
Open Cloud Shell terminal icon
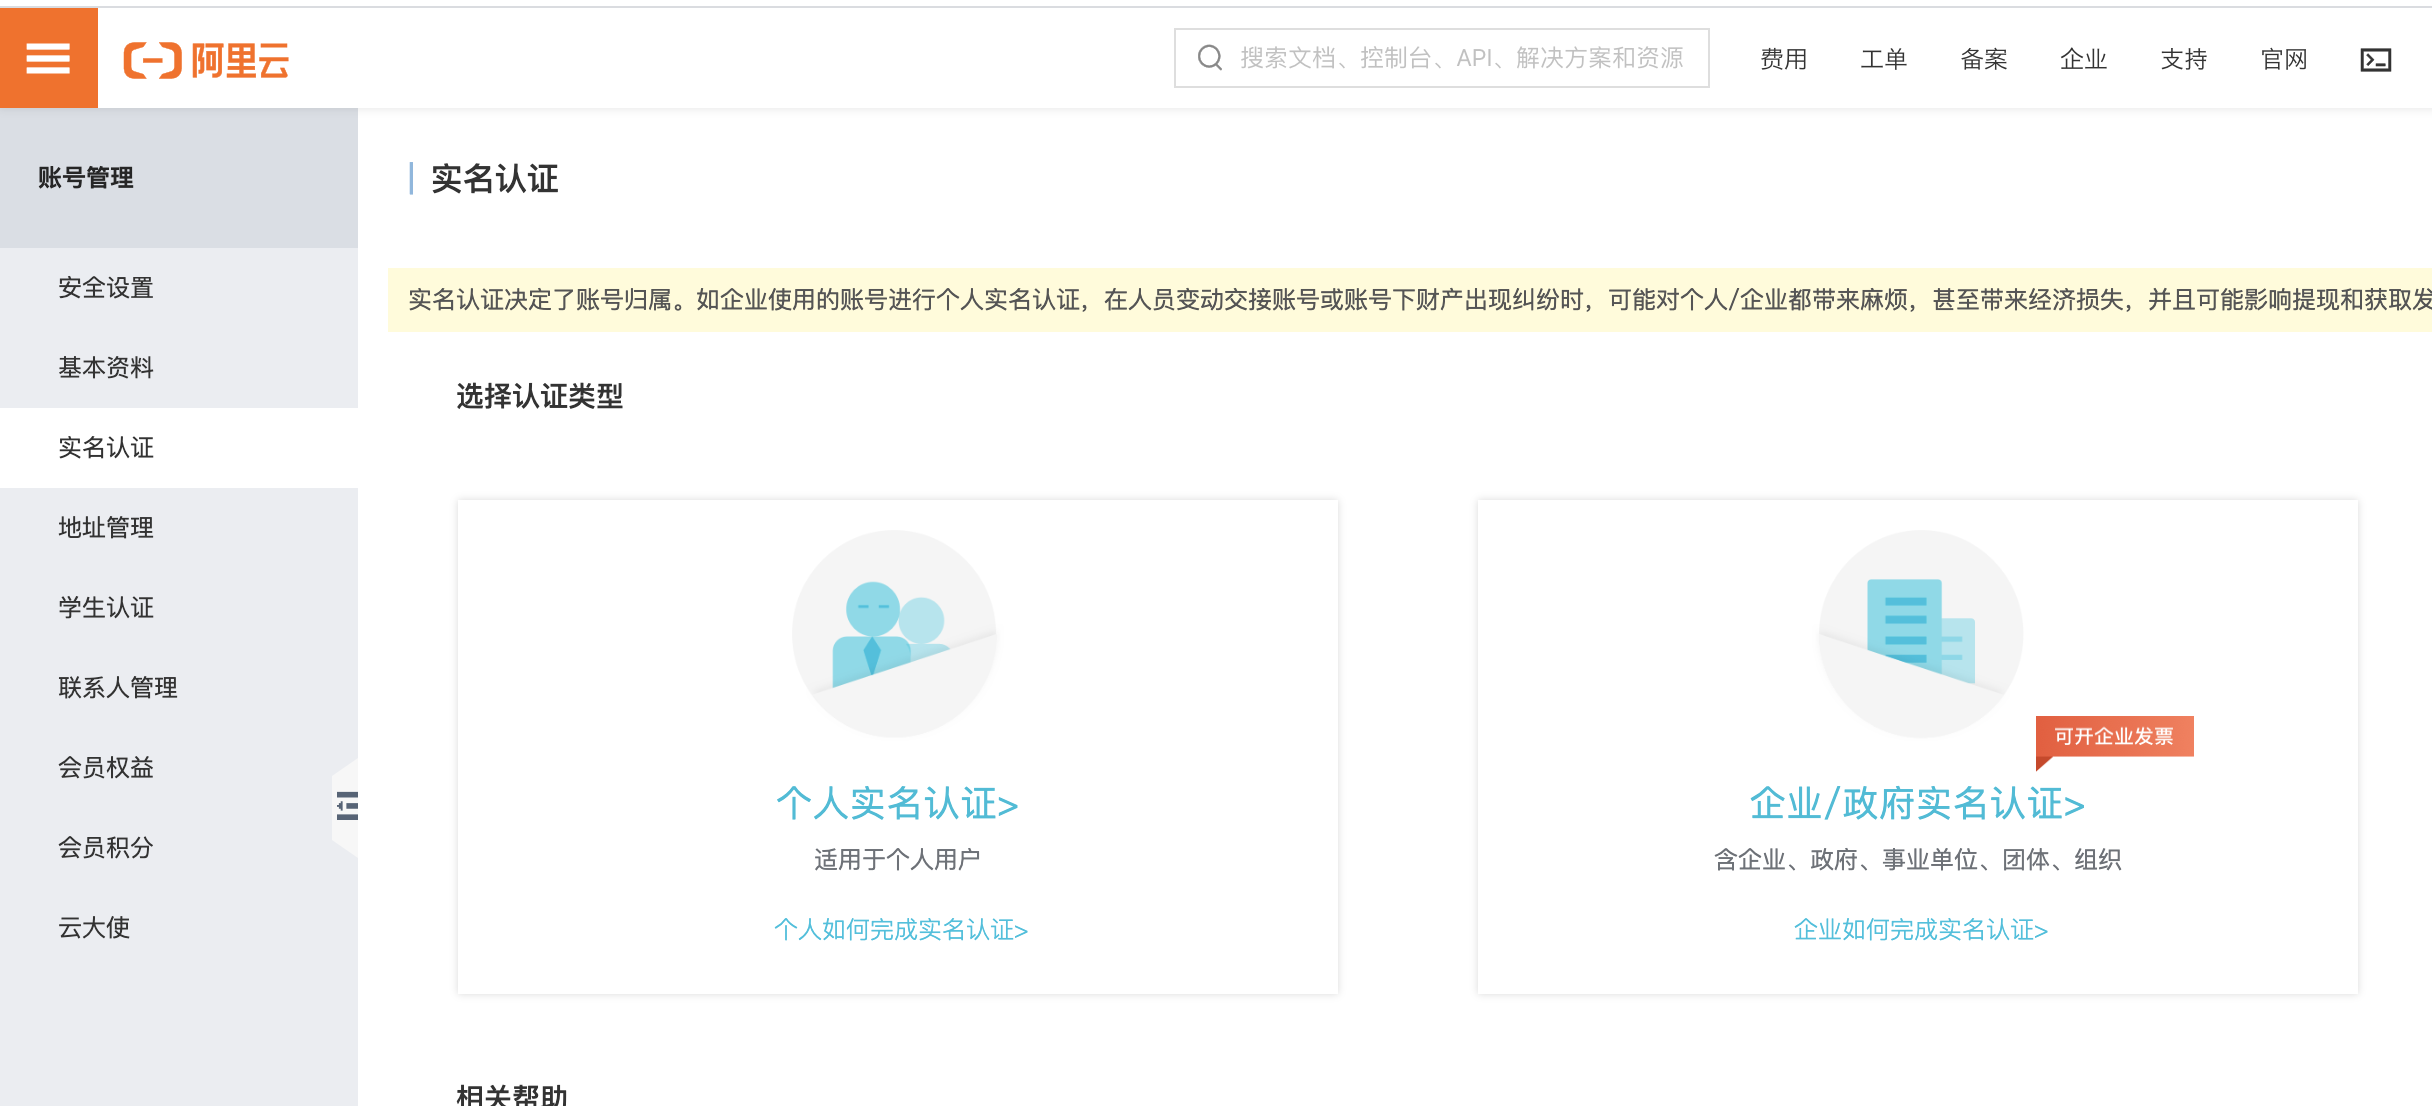(2375, 60)
